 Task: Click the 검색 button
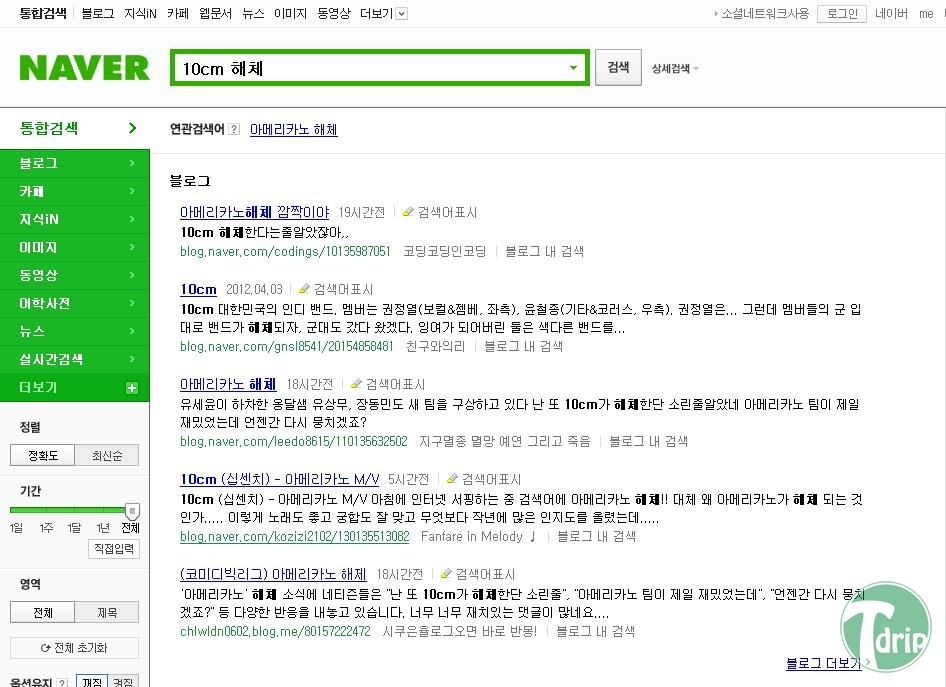[x=618, y=68]
